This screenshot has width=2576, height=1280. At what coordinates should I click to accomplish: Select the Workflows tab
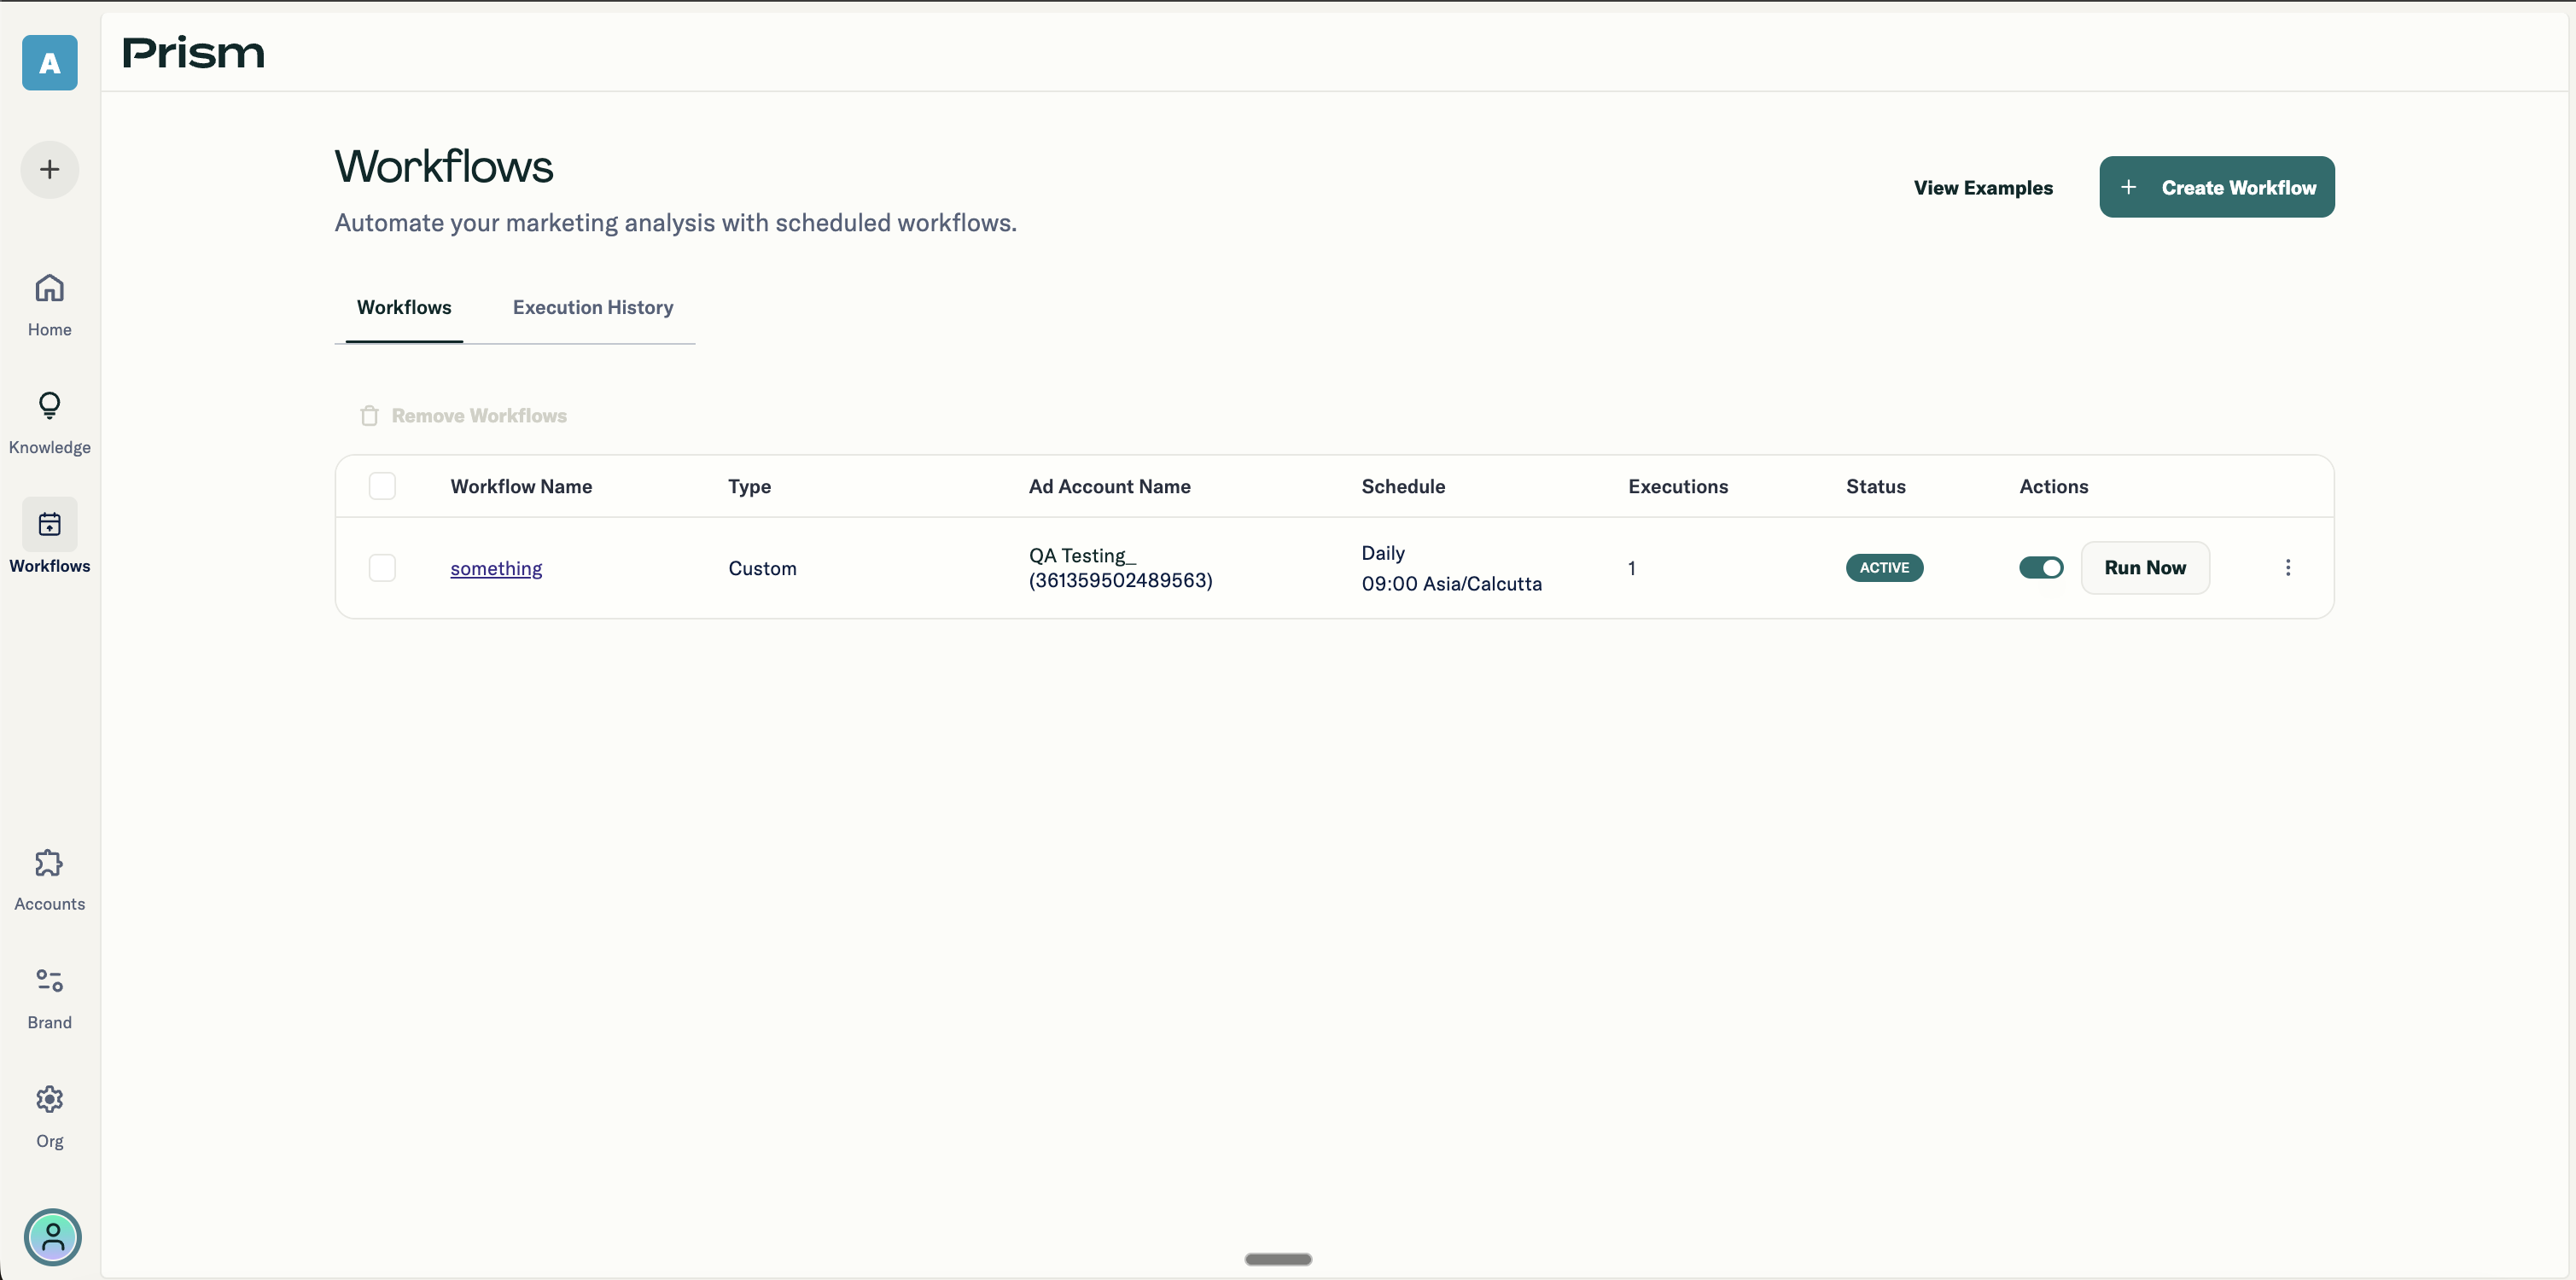pyautogui.click(x=403, y=307)
